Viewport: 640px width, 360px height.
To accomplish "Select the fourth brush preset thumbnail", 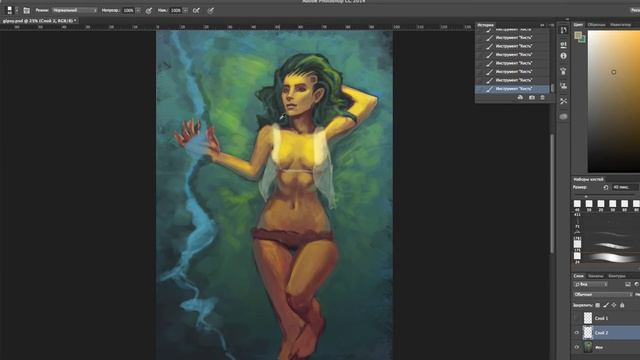I will point(613,203).
